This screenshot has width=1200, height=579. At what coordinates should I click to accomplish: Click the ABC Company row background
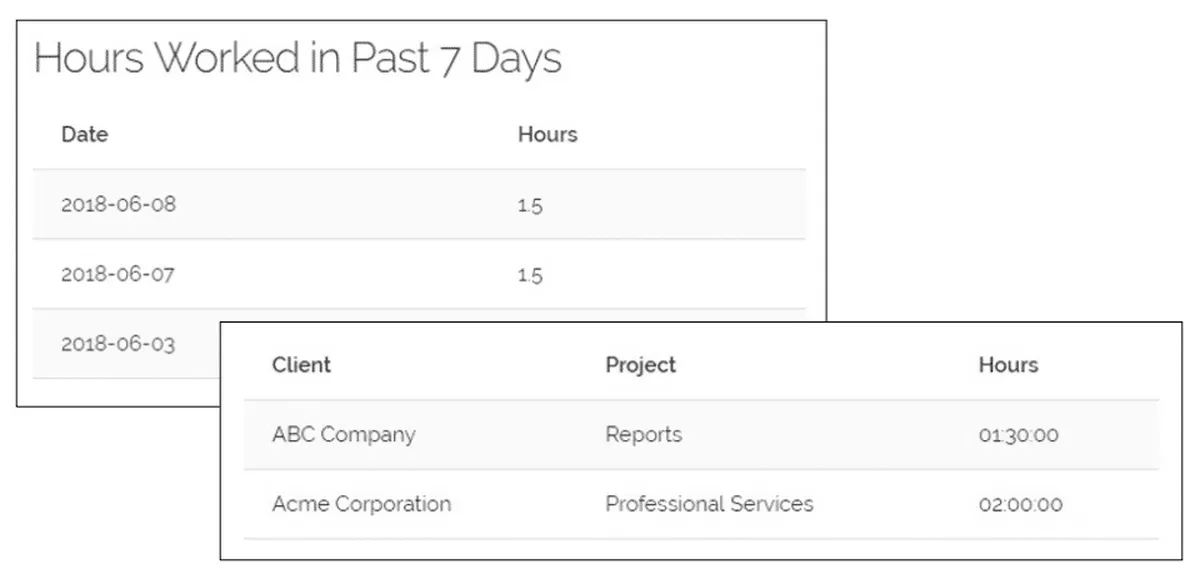click(x=701, y=435)
